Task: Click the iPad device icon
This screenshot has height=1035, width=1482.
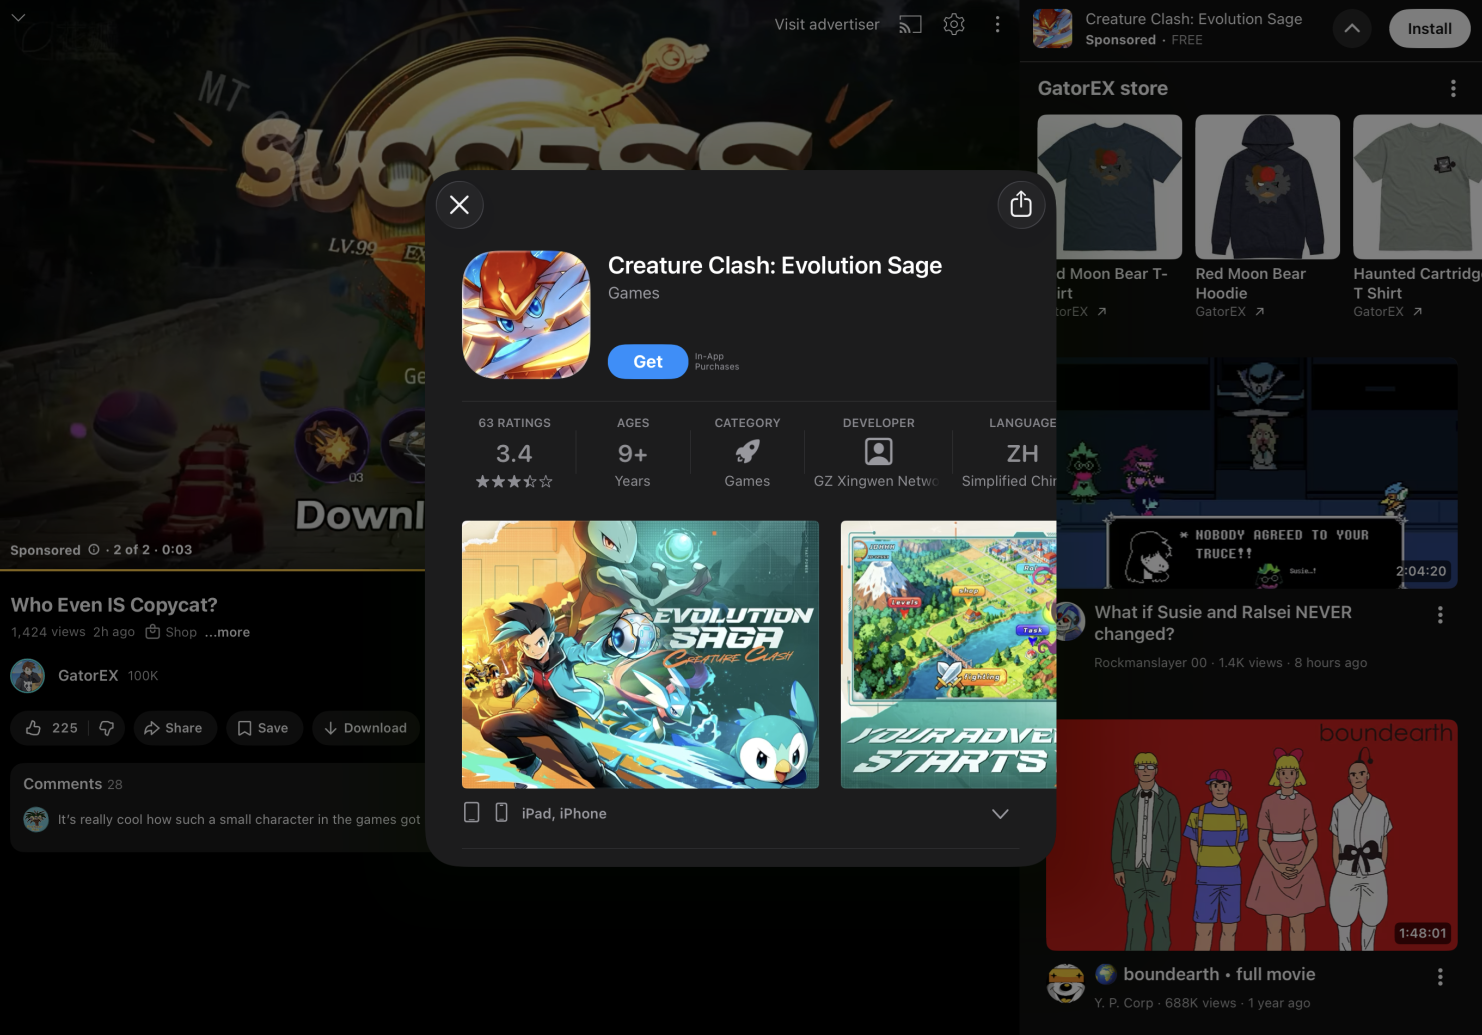Action: point(472,813)
